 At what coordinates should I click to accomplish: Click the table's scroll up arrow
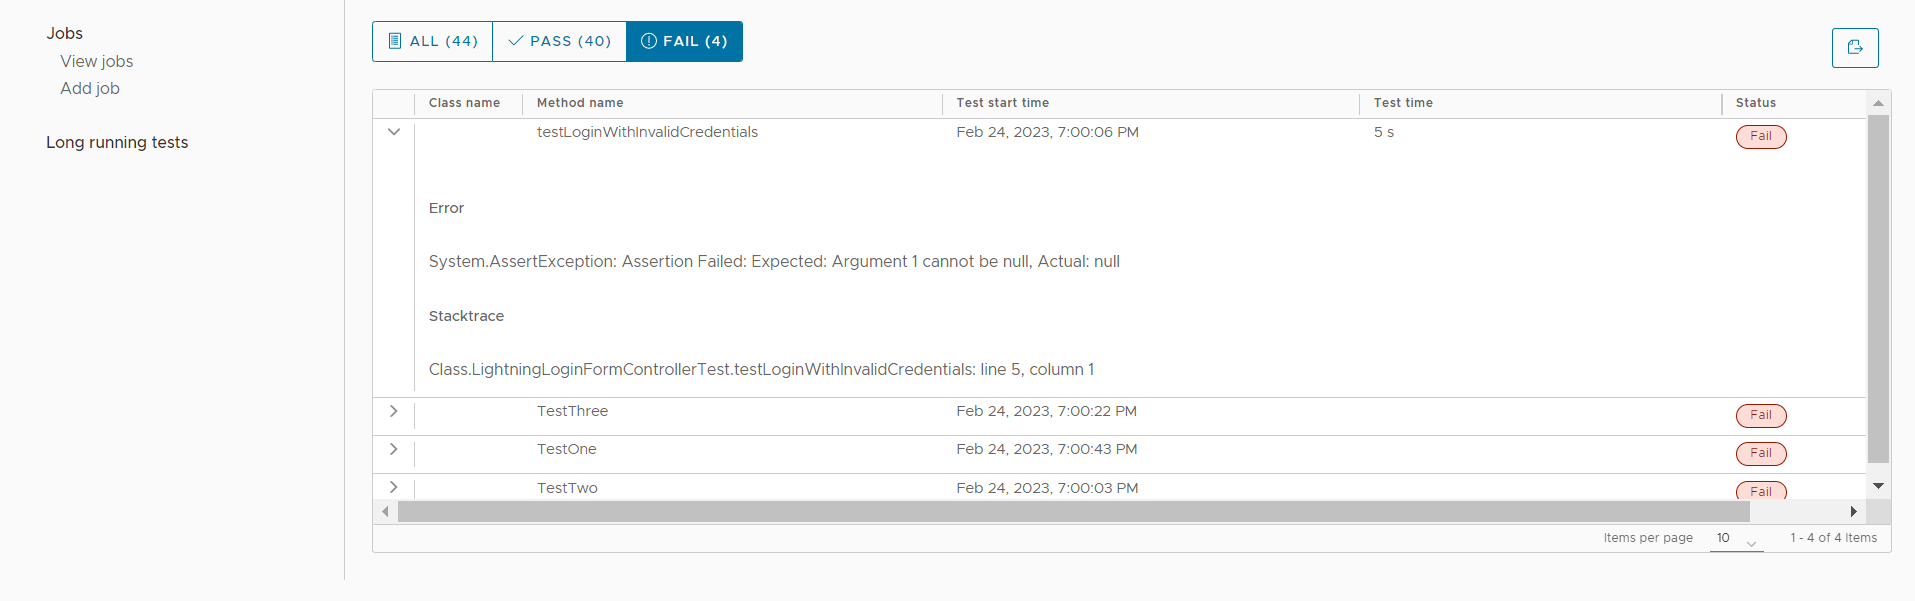[x=1878, y=103]
